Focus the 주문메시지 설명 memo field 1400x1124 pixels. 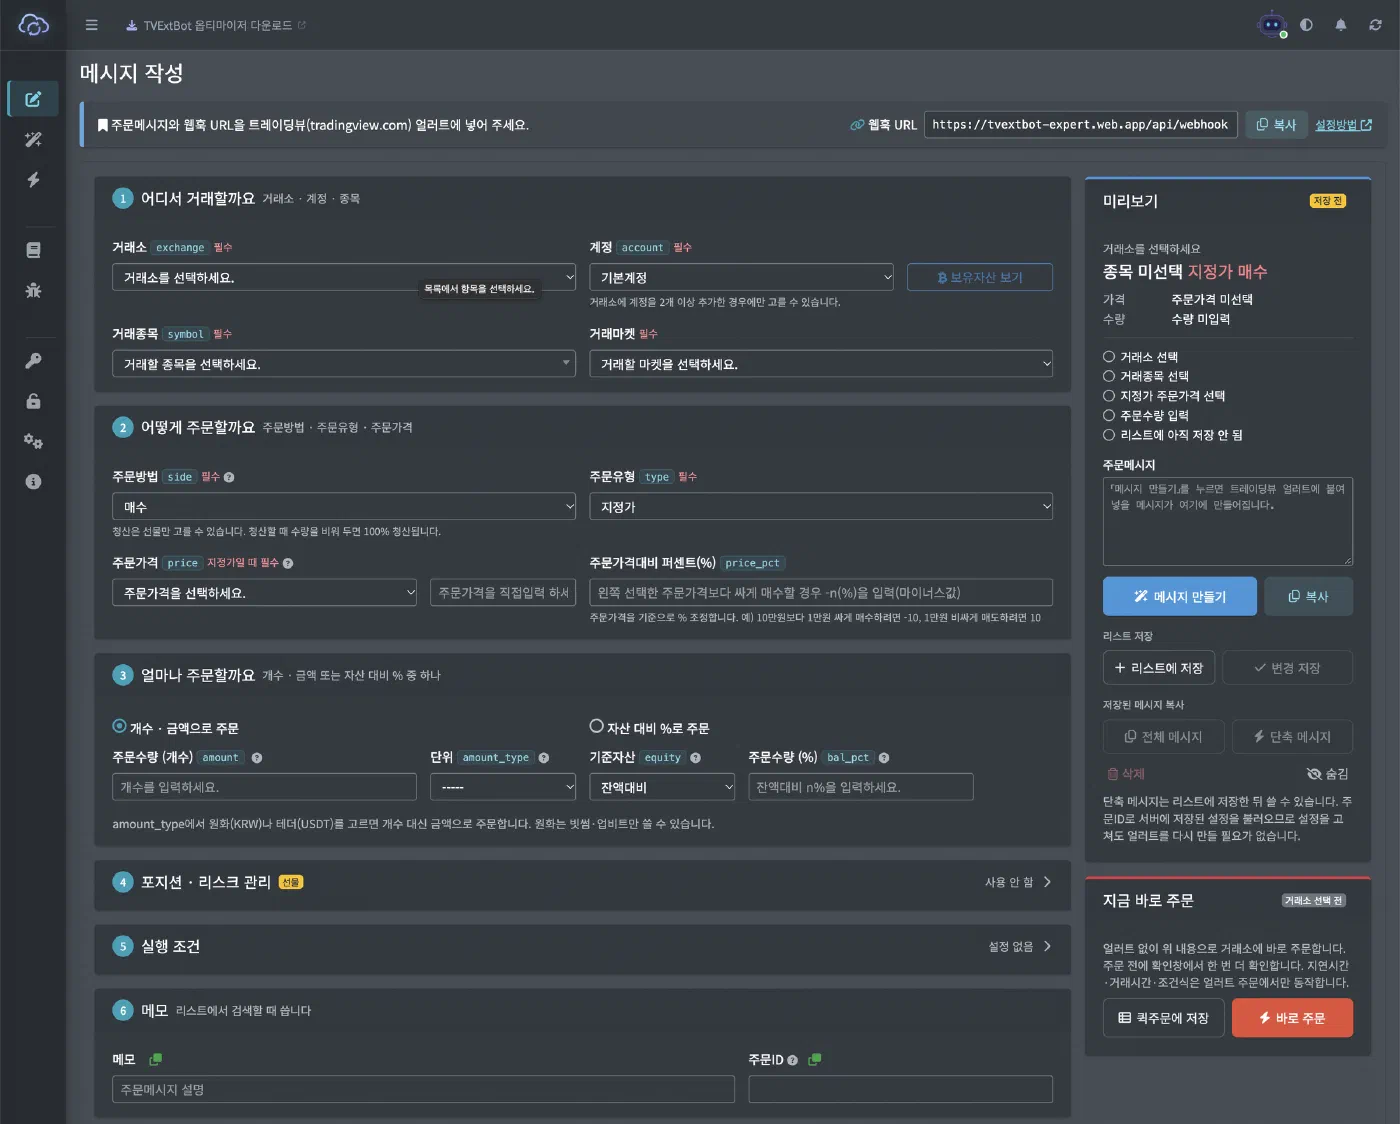423,1089
